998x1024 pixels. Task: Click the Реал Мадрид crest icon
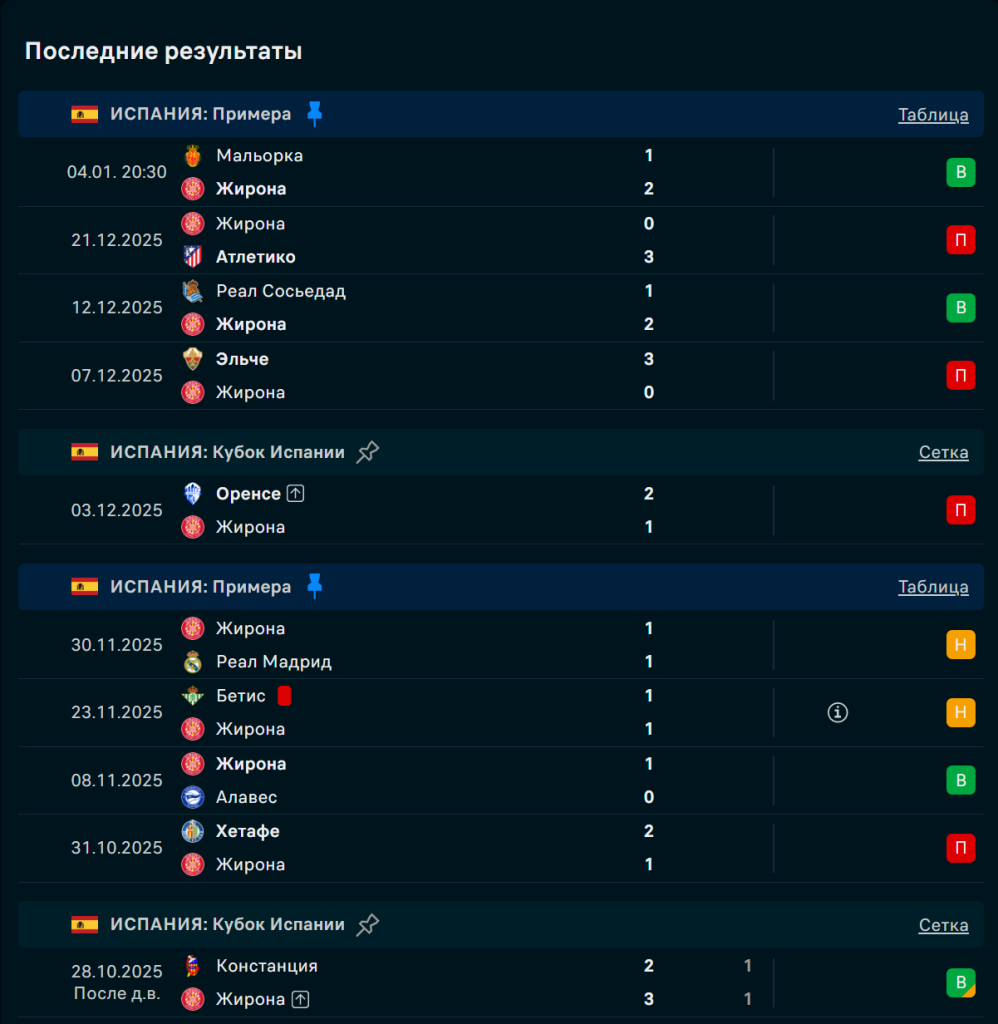click(x=193, y=662)
